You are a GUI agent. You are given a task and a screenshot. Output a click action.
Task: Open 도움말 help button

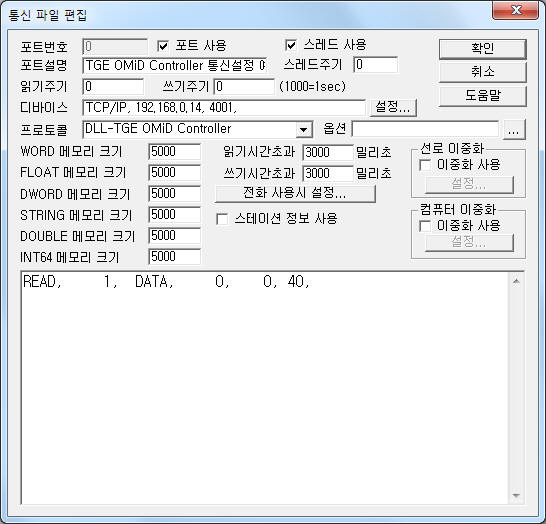click(x=482, y=95)
